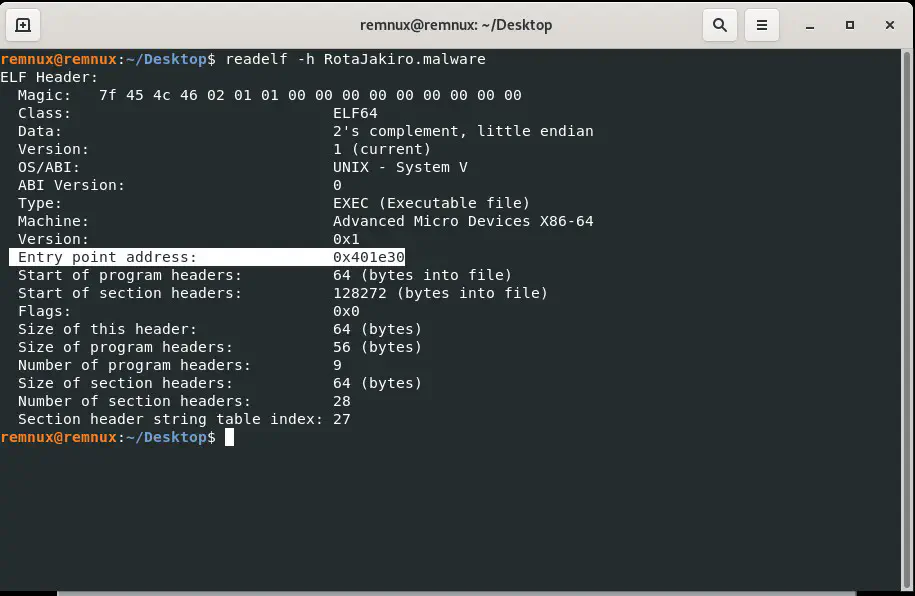915x596 pixels.
Task: Click the search icon in the header bar
Action: pyautogui.click(x=719, y=25)
